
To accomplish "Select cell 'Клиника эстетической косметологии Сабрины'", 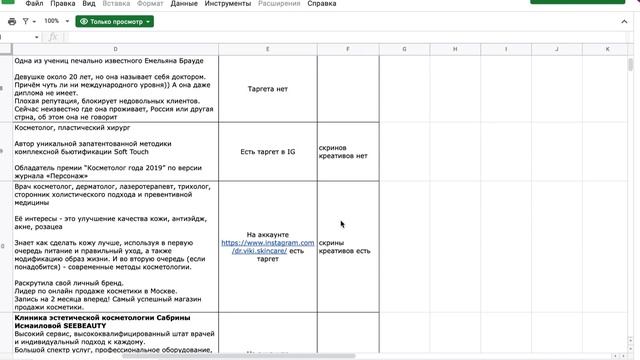I will tap(116, 333).
